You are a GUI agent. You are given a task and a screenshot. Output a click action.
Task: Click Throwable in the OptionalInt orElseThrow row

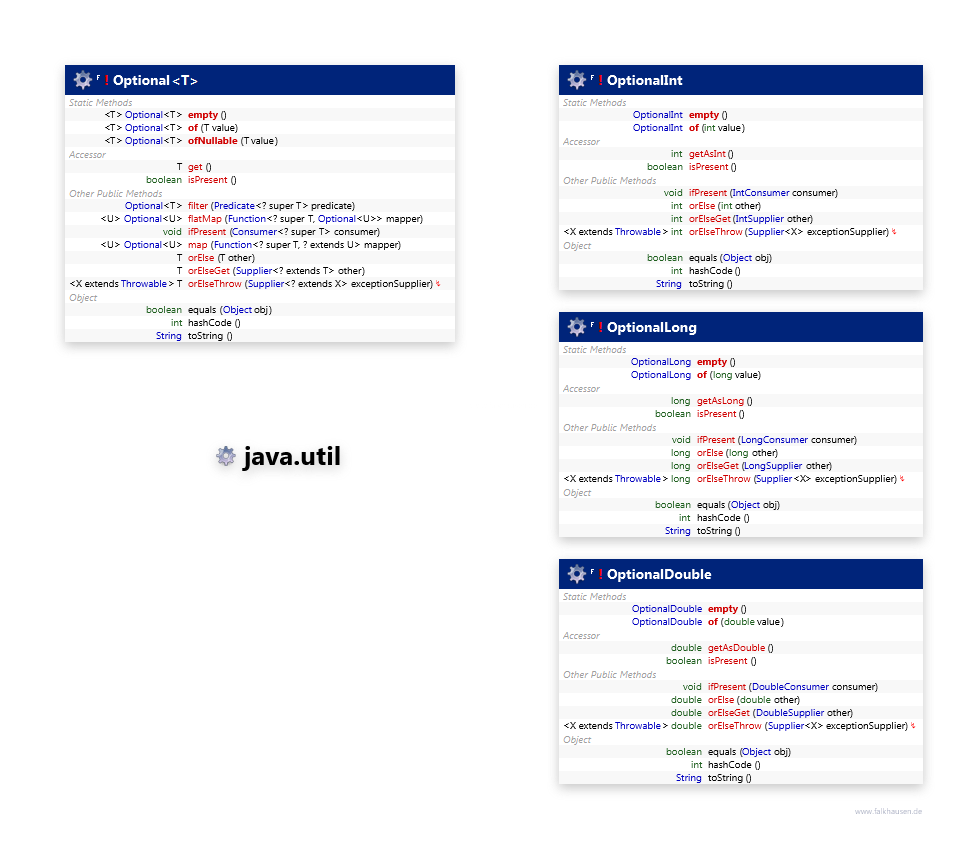tap(637, 232)
